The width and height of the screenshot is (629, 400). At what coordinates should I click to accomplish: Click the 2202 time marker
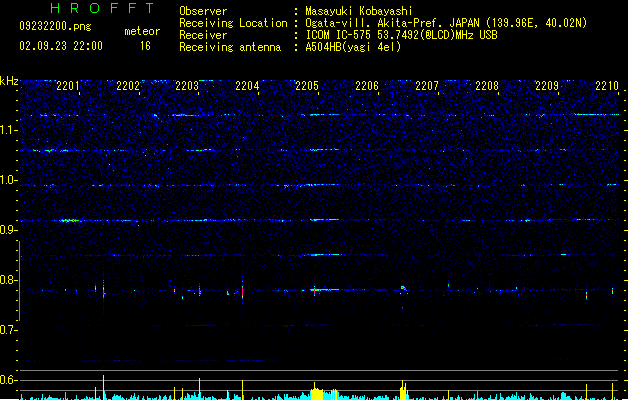coord(128,85)
